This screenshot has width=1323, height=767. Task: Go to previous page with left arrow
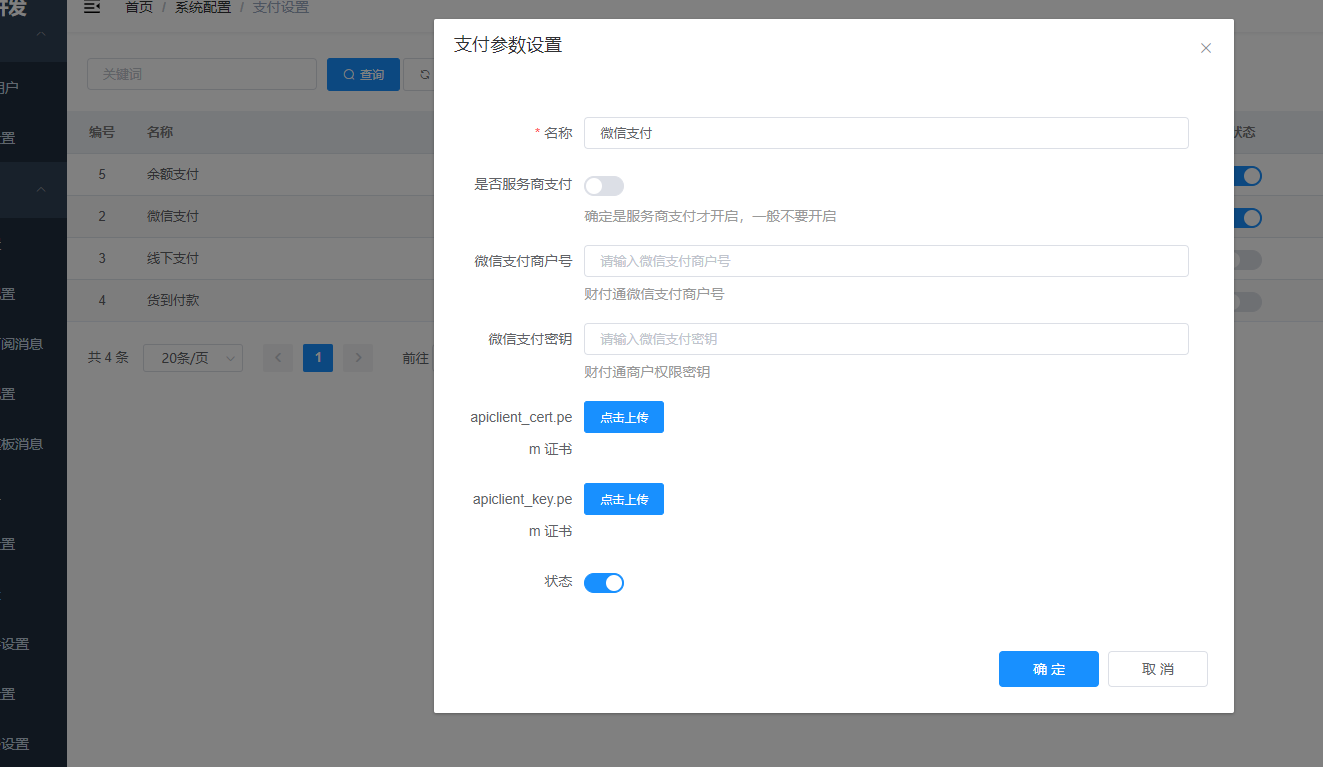[x=278, y=357]
